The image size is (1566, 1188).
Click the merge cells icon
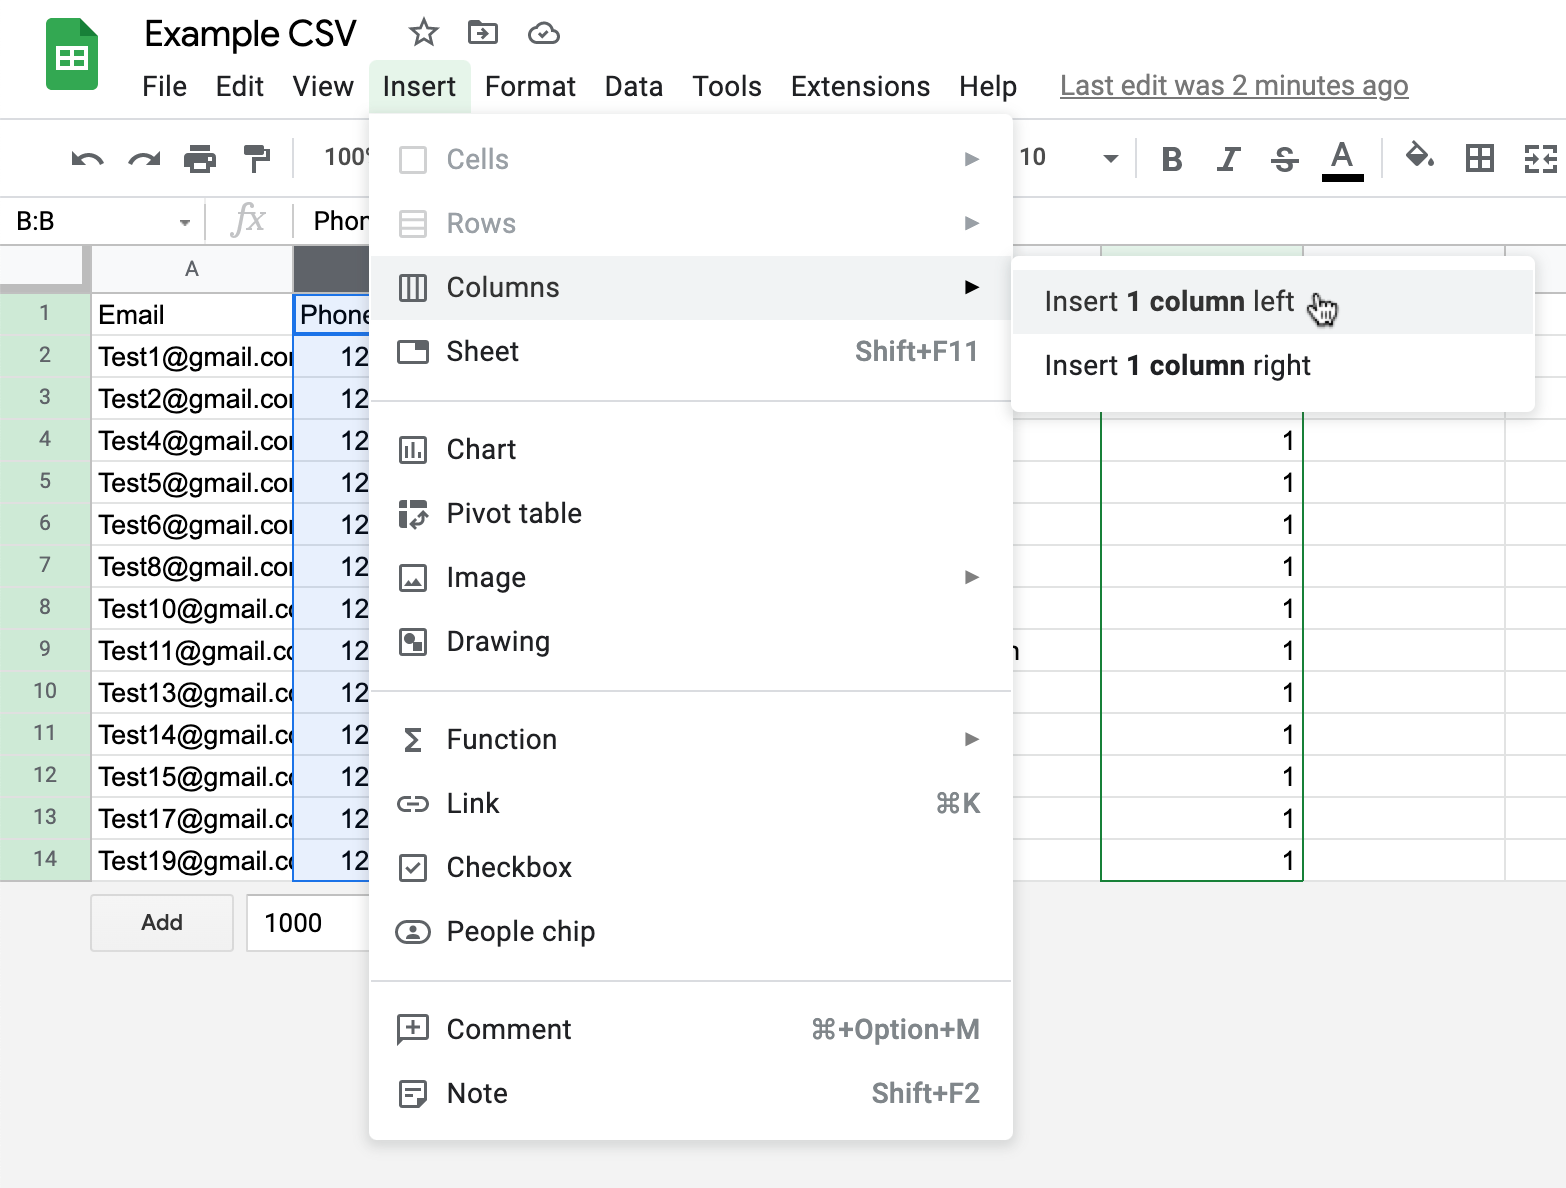[x=1540, y=157]
